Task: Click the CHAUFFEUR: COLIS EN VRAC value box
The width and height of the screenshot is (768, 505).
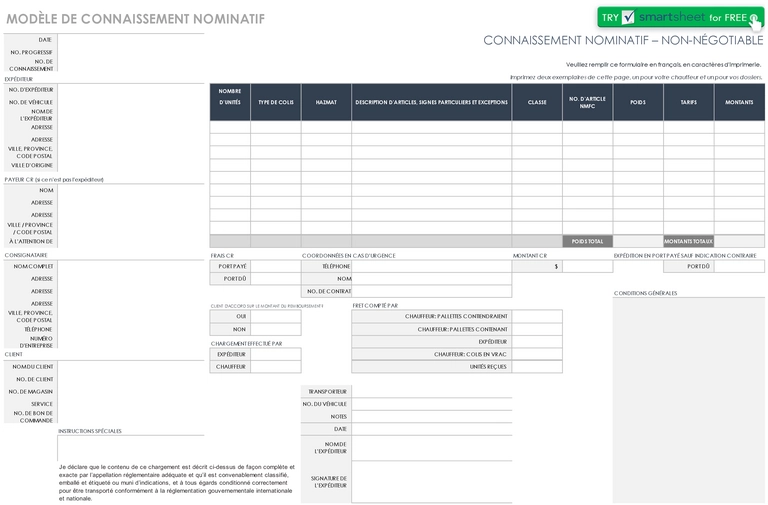Action: [x=537, y=354]
